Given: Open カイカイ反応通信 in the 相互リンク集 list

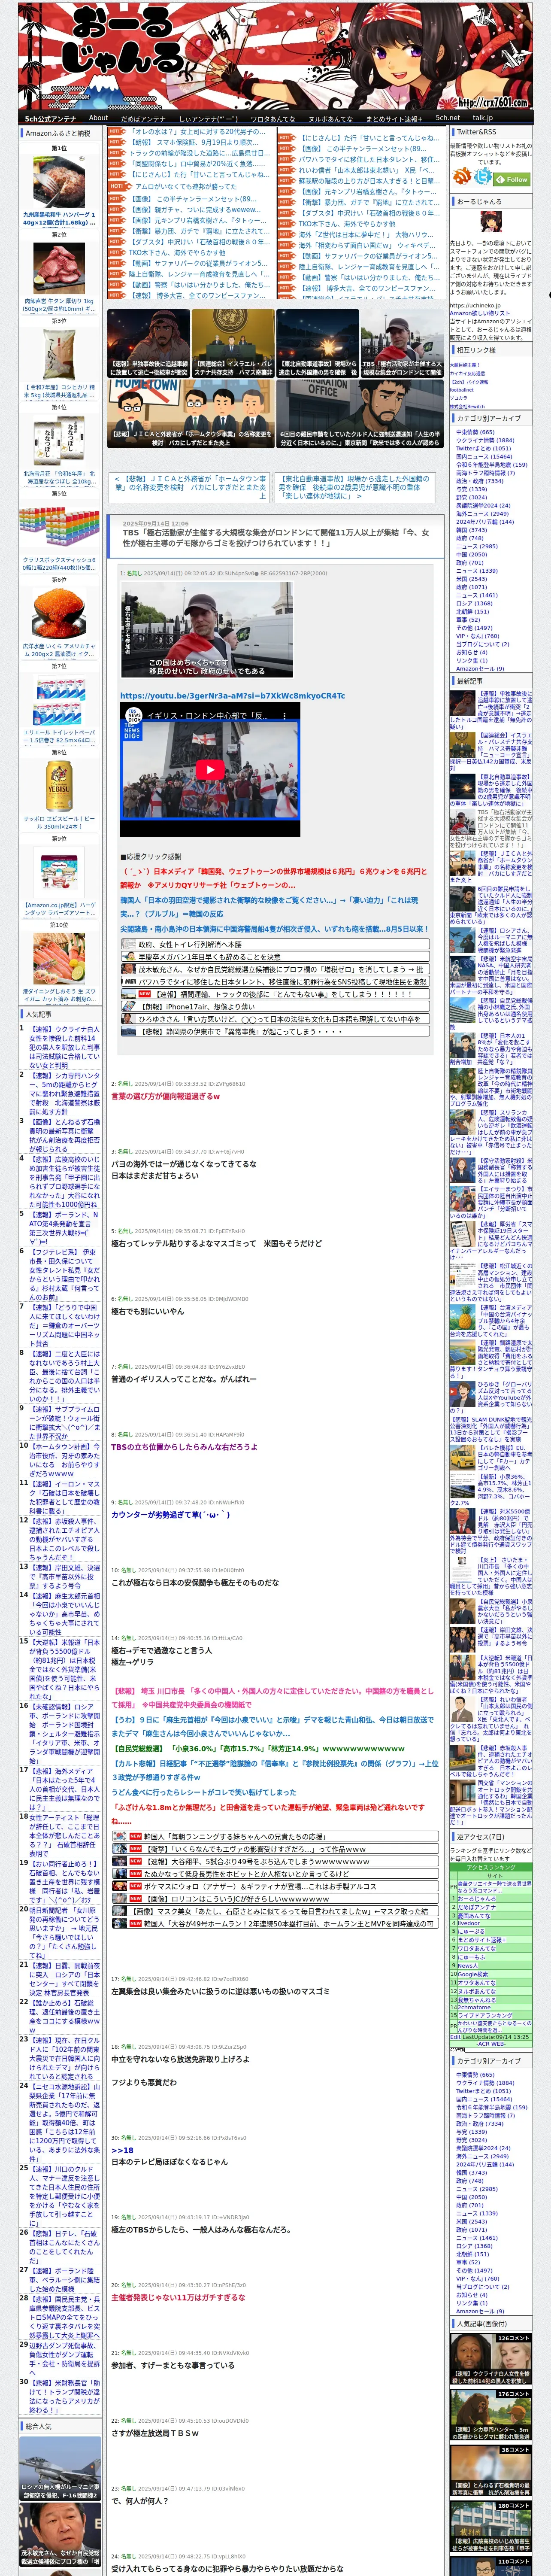Looking at the screenshot, I should [x=467, y=373].
